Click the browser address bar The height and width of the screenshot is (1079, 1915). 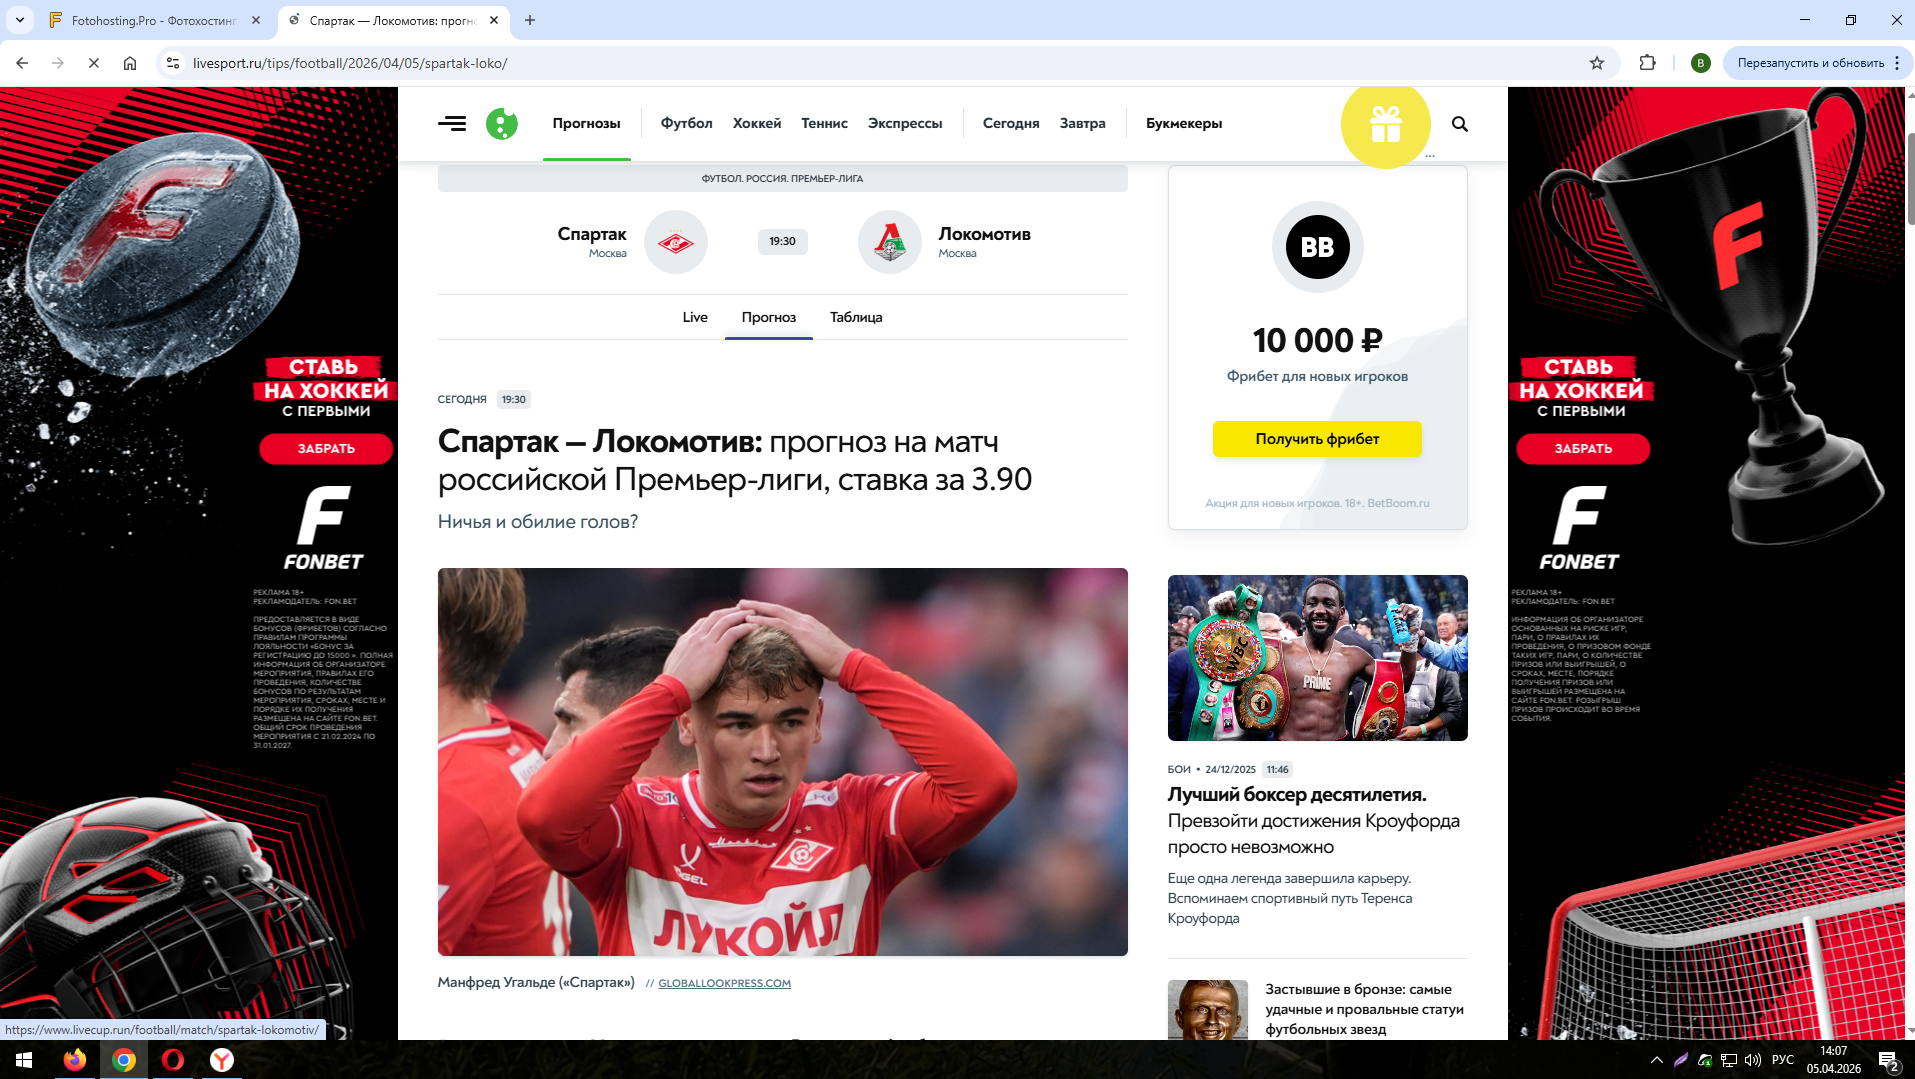click(x=880, y=63)
